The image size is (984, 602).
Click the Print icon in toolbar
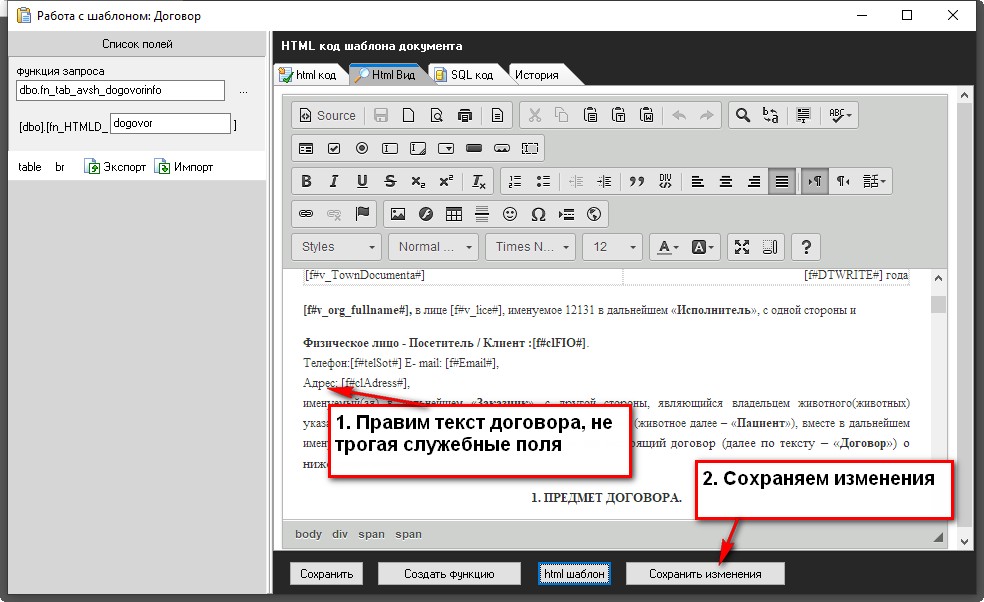coord(464,115)
